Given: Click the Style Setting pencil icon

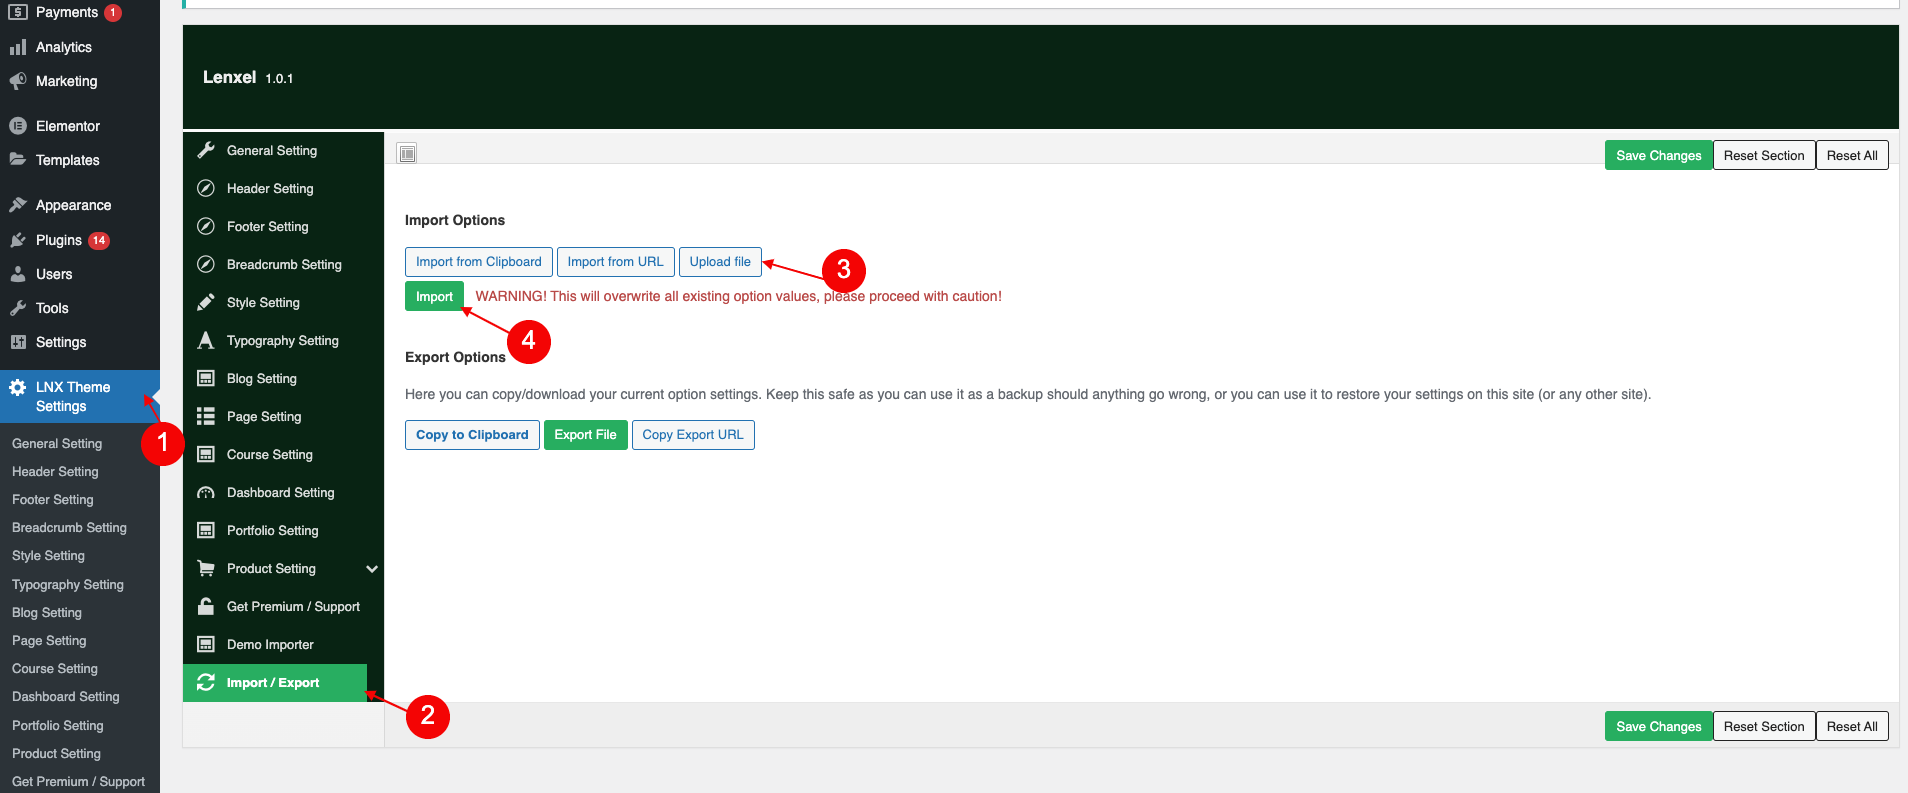Looking at the screenshot, I should [x=206, y=302].
